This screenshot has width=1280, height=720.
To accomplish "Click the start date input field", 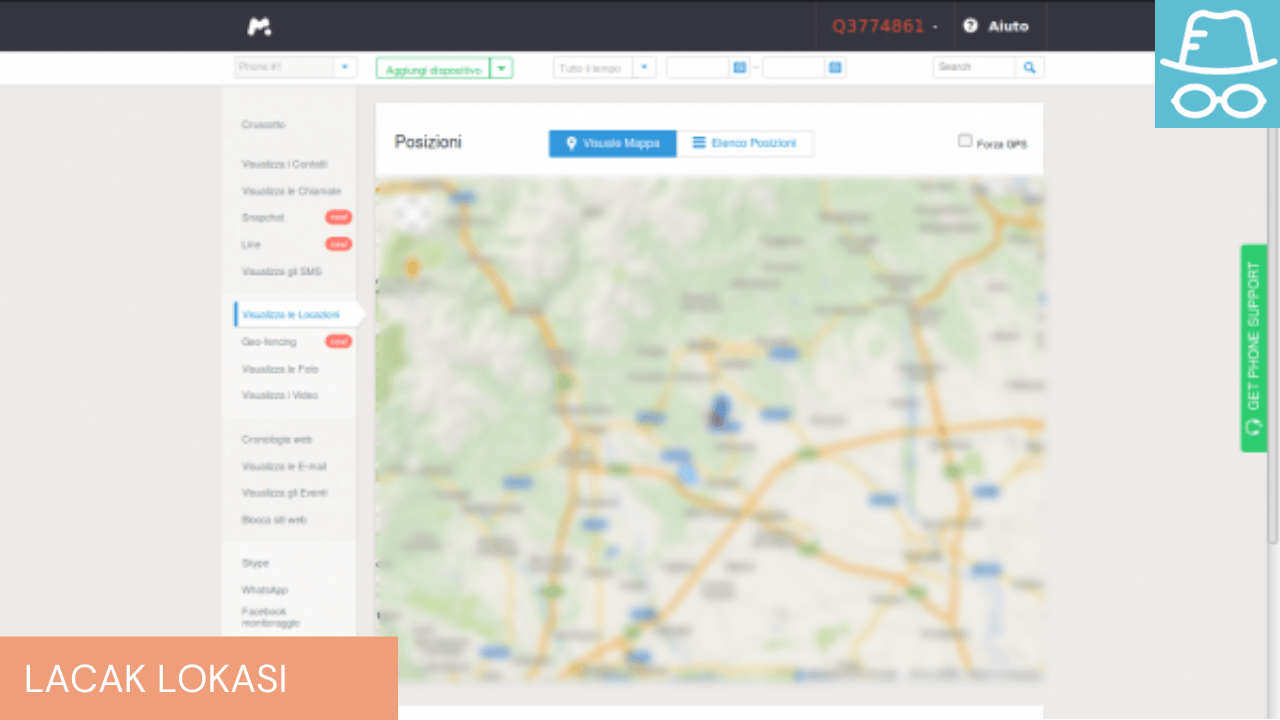I will [x=697, y=67].
